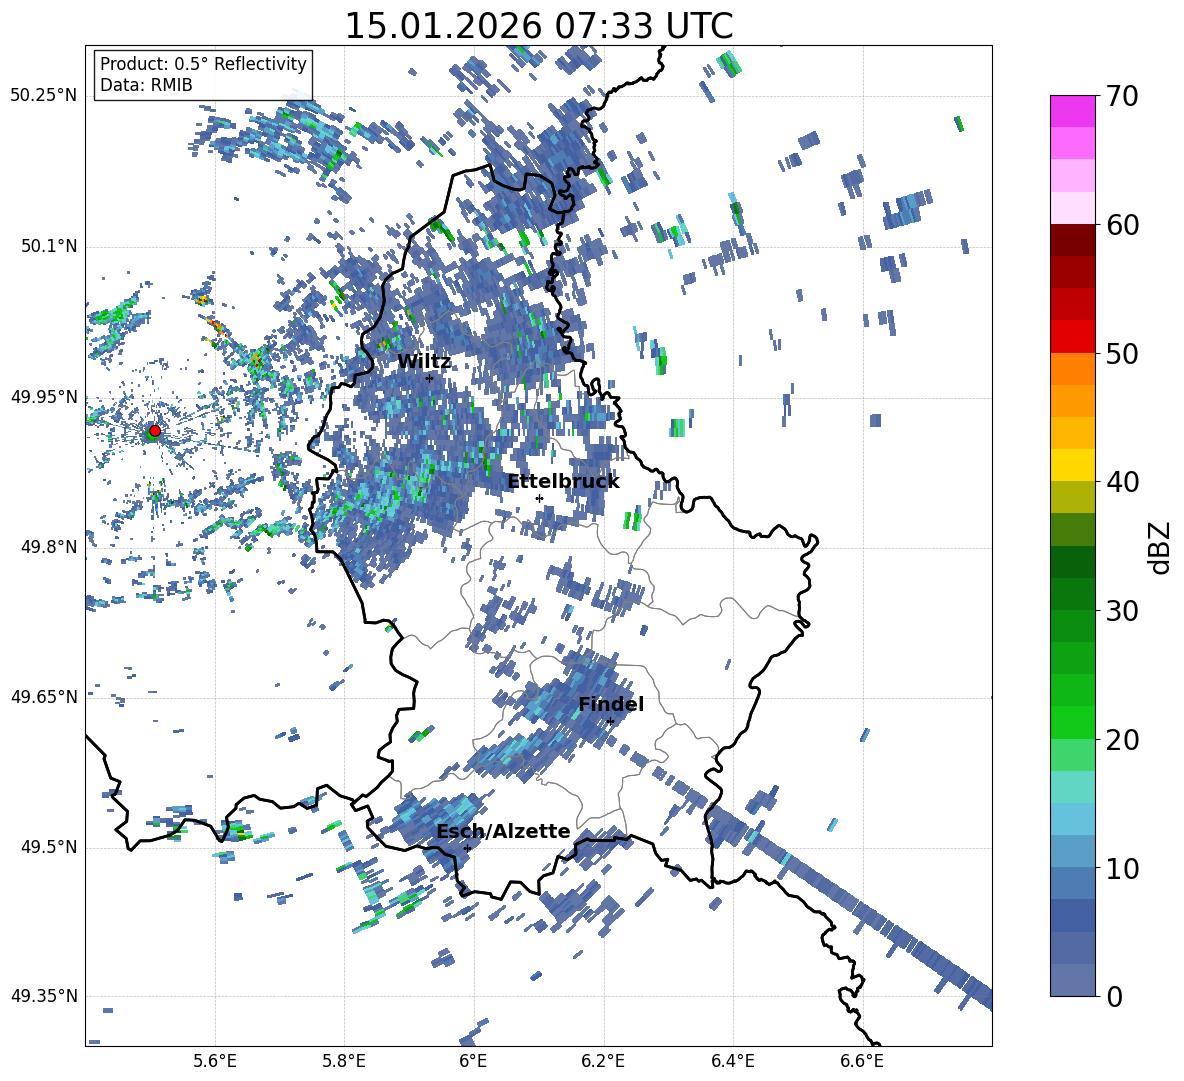The image size is (1184, 1081).
Task: Click the 49.5°N latitude tick label
Action: point(50,847)
